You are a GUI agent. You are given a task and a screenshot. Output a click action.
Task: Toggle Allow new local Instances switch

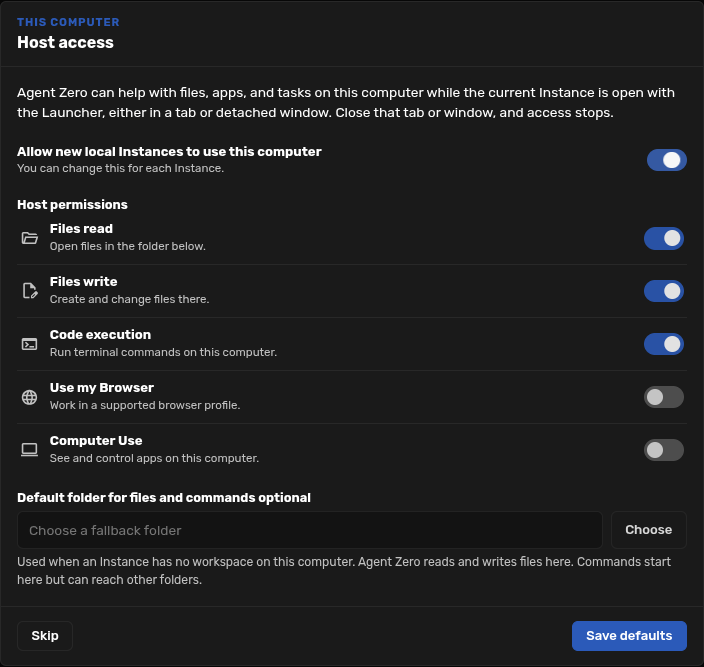666,160
